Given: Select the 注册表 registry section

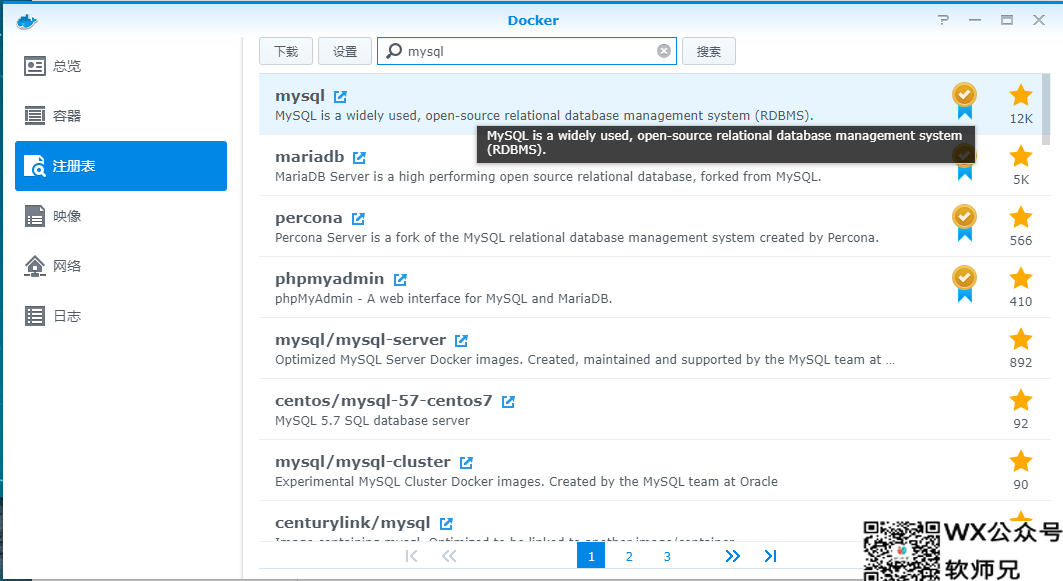Looking at the screenshot, I should [x=121, y=166].
